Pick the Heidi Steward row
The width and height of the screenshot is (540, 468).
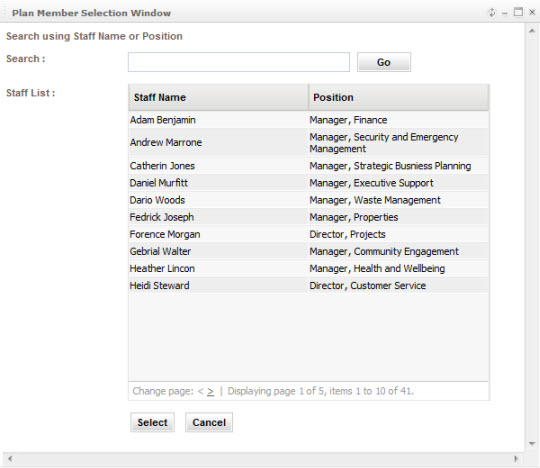[x=309, y=285]
